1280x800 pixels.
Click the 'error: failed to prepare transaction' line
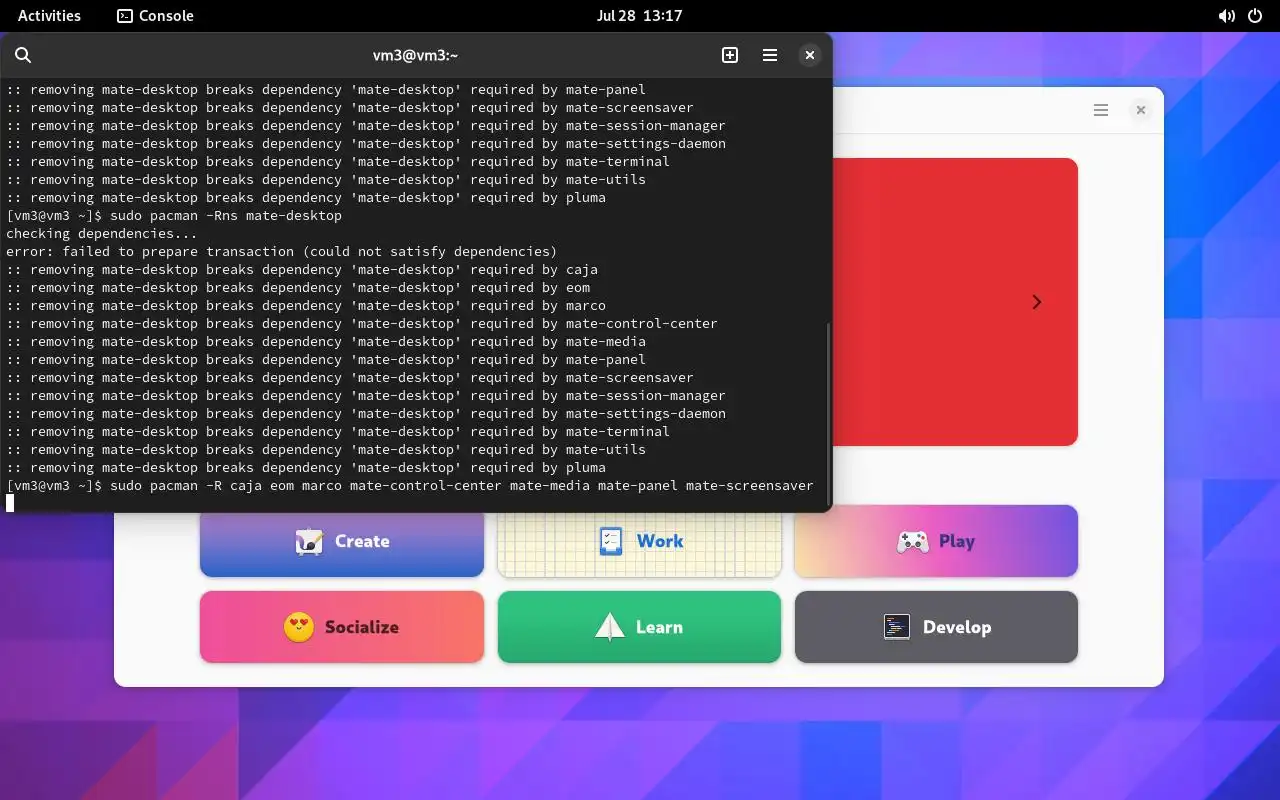tap(282, 251)
